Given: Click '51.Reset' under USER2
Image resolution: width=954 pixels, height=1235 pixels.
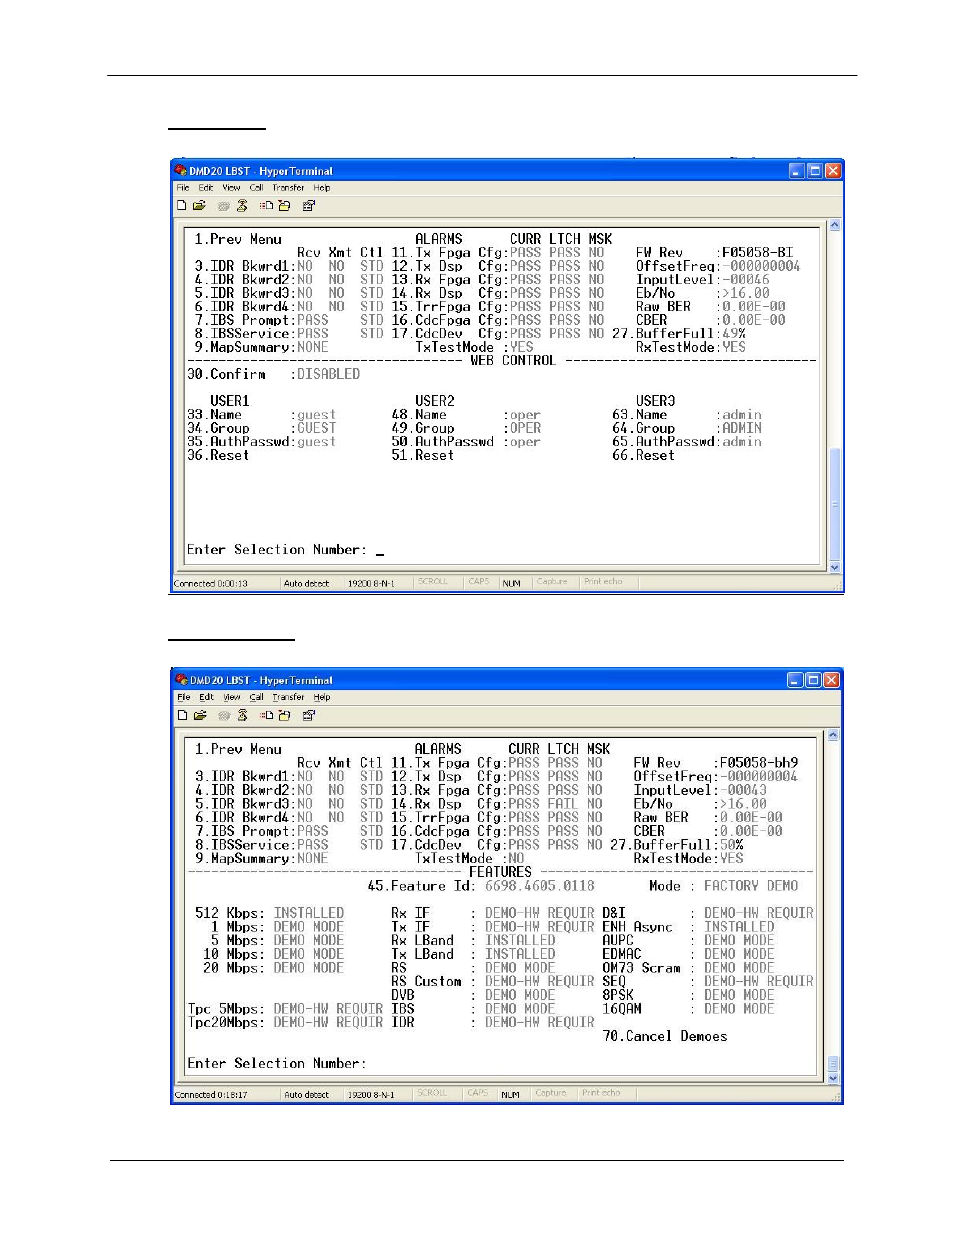Looking at the screenshot, I should 423,455.
